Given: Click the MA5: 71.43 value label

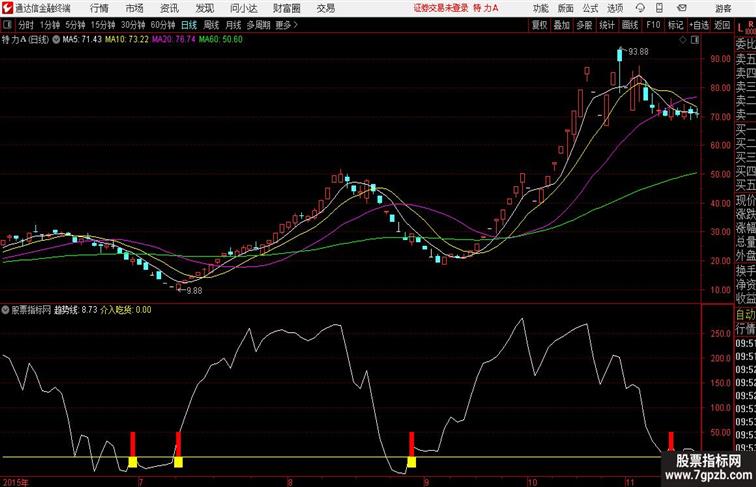Looking at the screenshot, I should click(82, 40).
